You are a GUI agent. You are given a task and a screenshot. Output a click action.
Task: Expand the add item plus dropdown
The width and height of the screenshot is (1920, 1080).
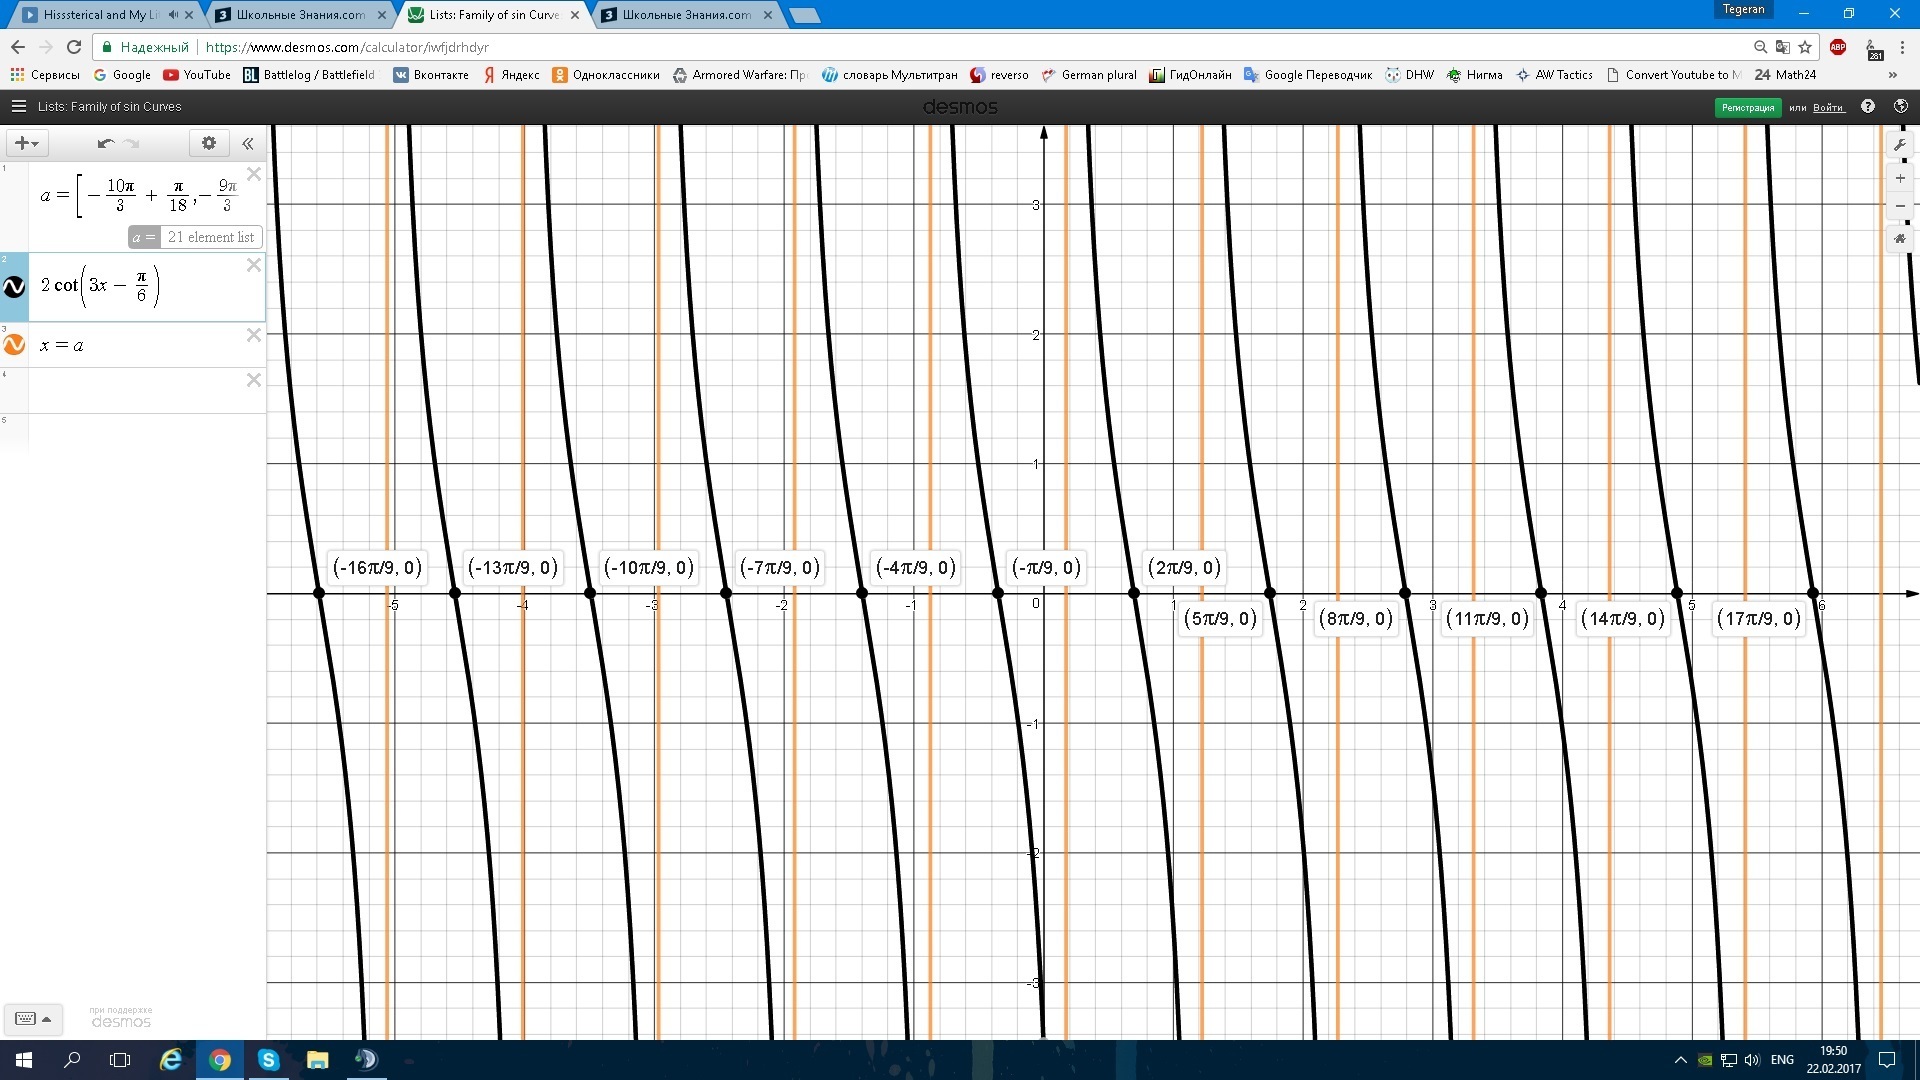(x=27, y=143)
